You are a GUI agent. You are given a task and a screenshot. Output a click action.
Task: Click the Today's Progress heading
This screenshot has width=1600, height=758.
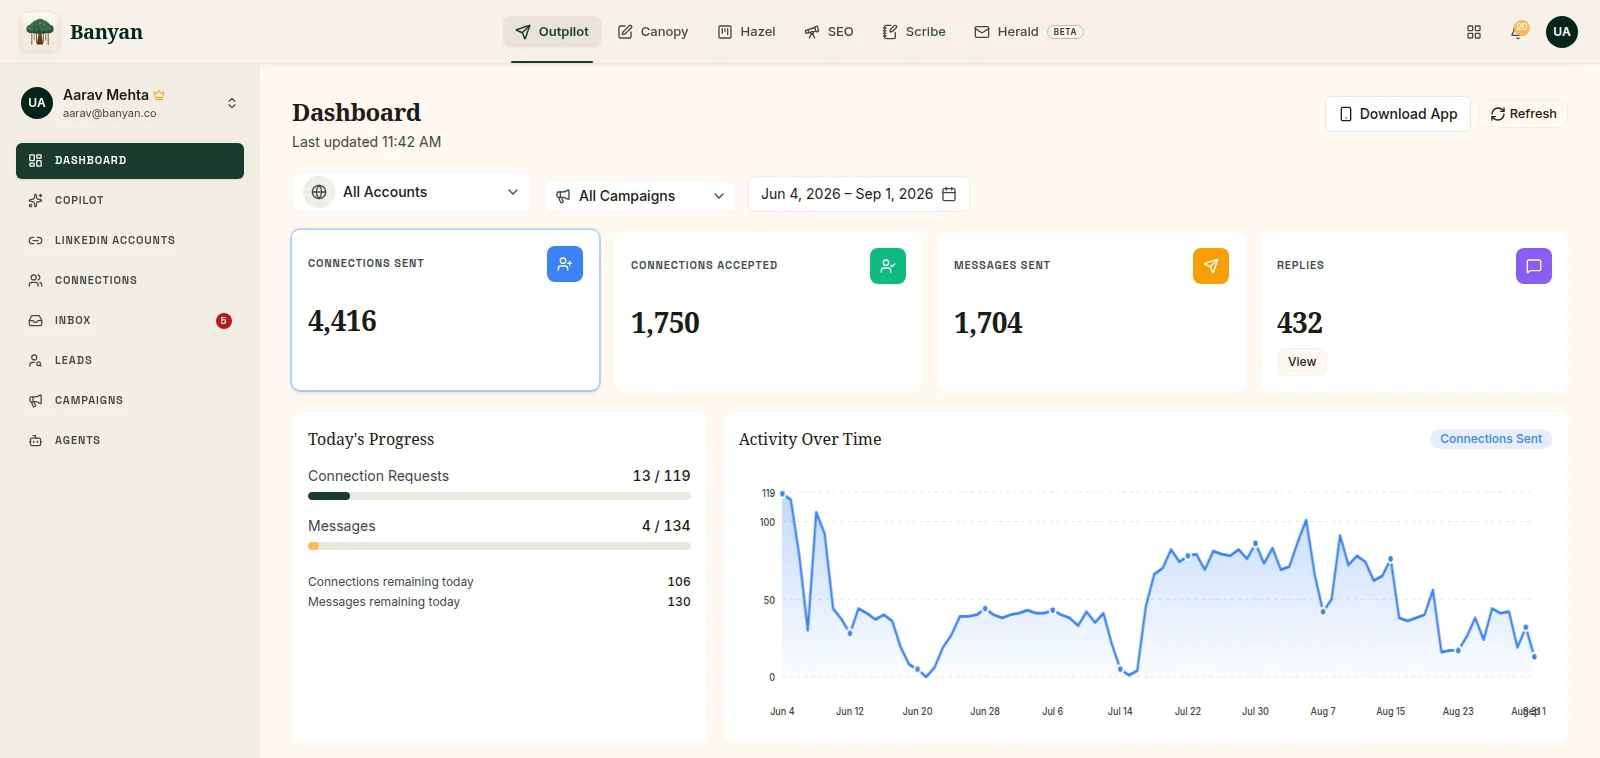[371, 439]
